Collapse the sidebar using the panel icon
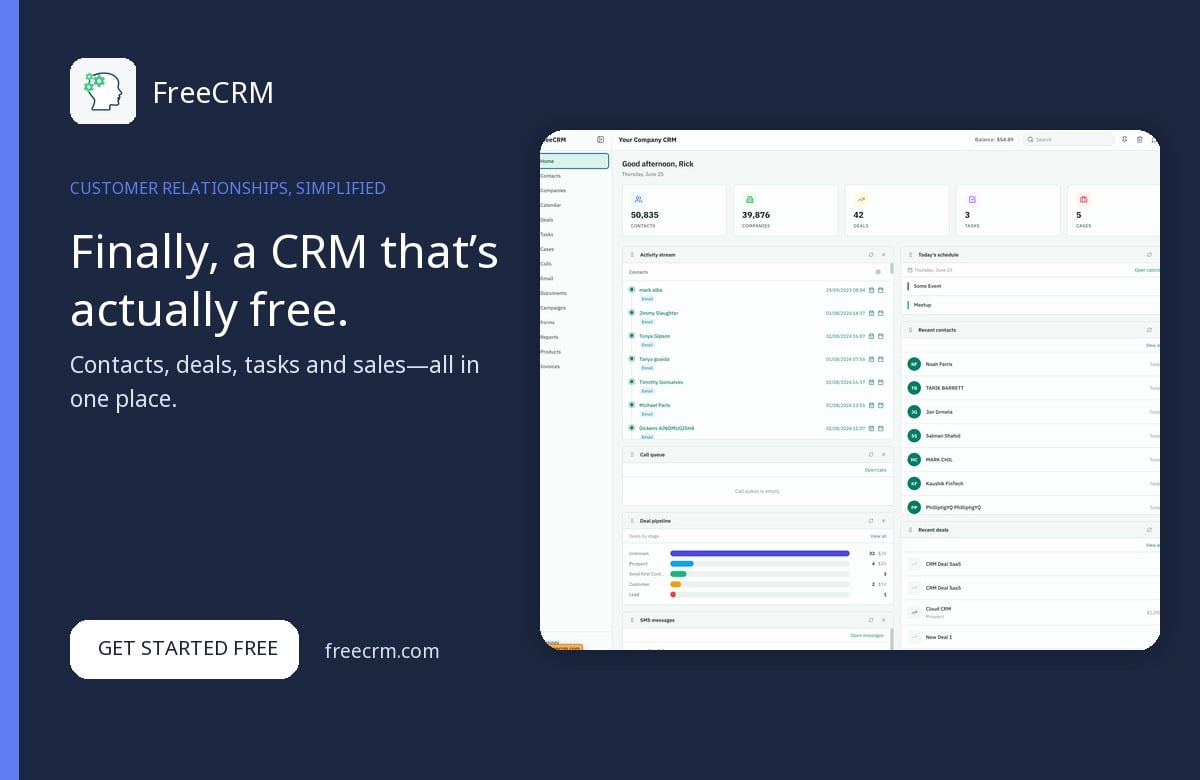This screenshot has height=780, width=1200. click(x=601, y=140)
